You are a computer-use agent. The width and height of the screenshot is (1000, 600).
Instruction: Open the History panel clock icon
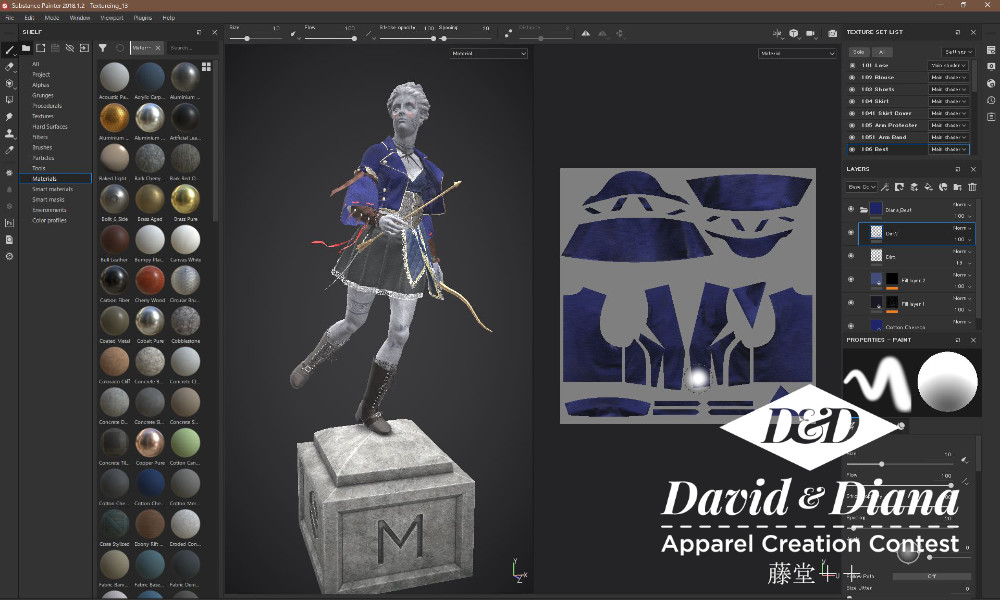(x=991, y=100)
